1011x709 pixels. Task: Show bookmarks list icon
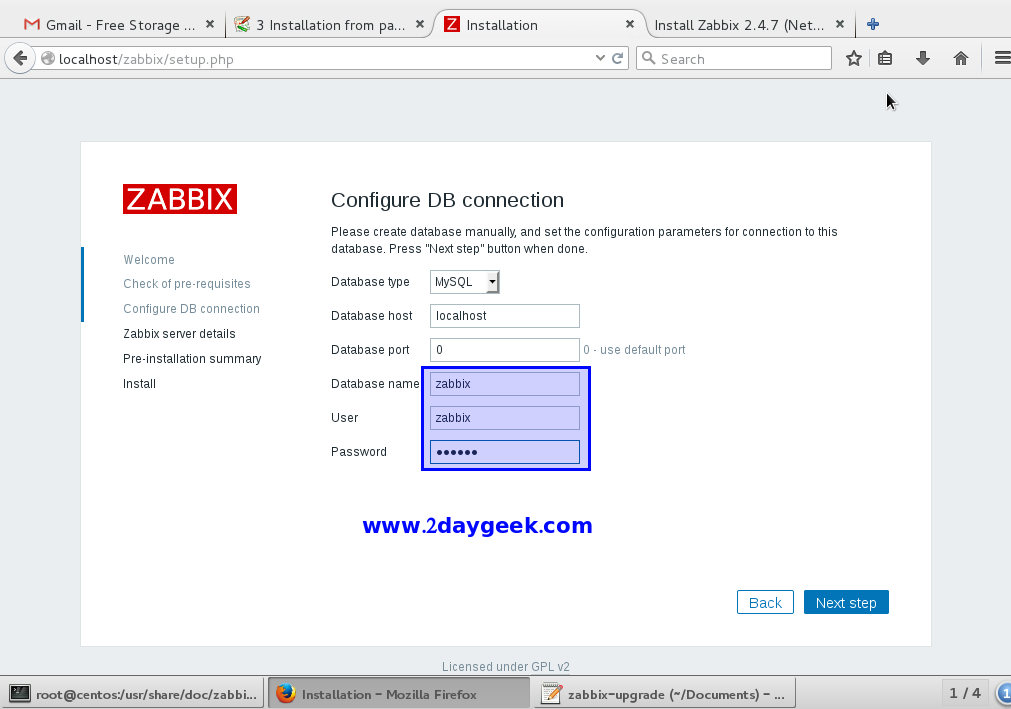pyautogui.click(x=885, y=59)
